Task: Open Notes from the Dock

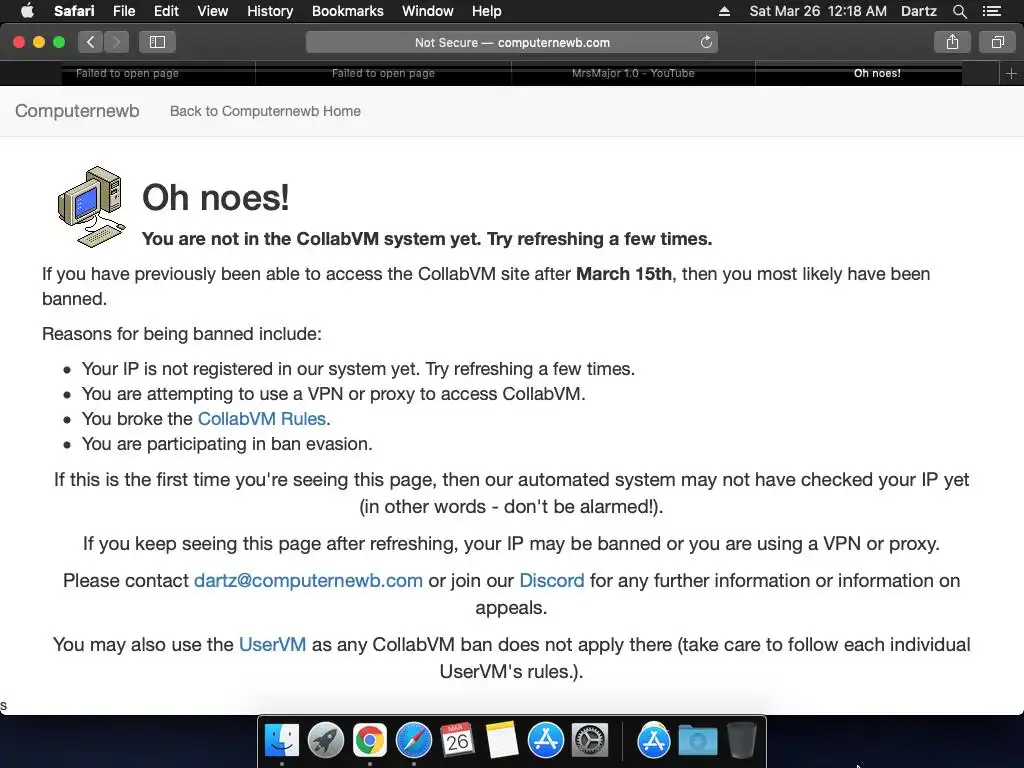Action: click(x=502, y=741)
